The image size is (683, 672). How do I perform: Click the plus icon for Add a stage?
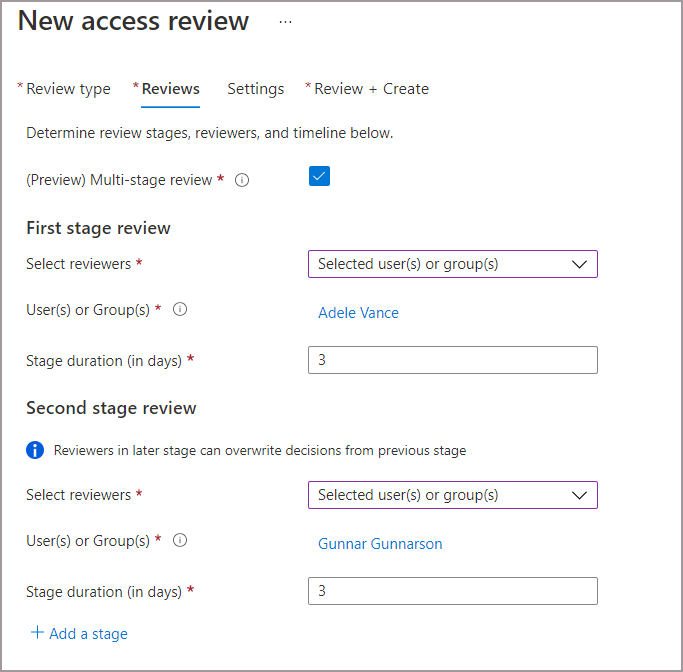coord(37,633)
